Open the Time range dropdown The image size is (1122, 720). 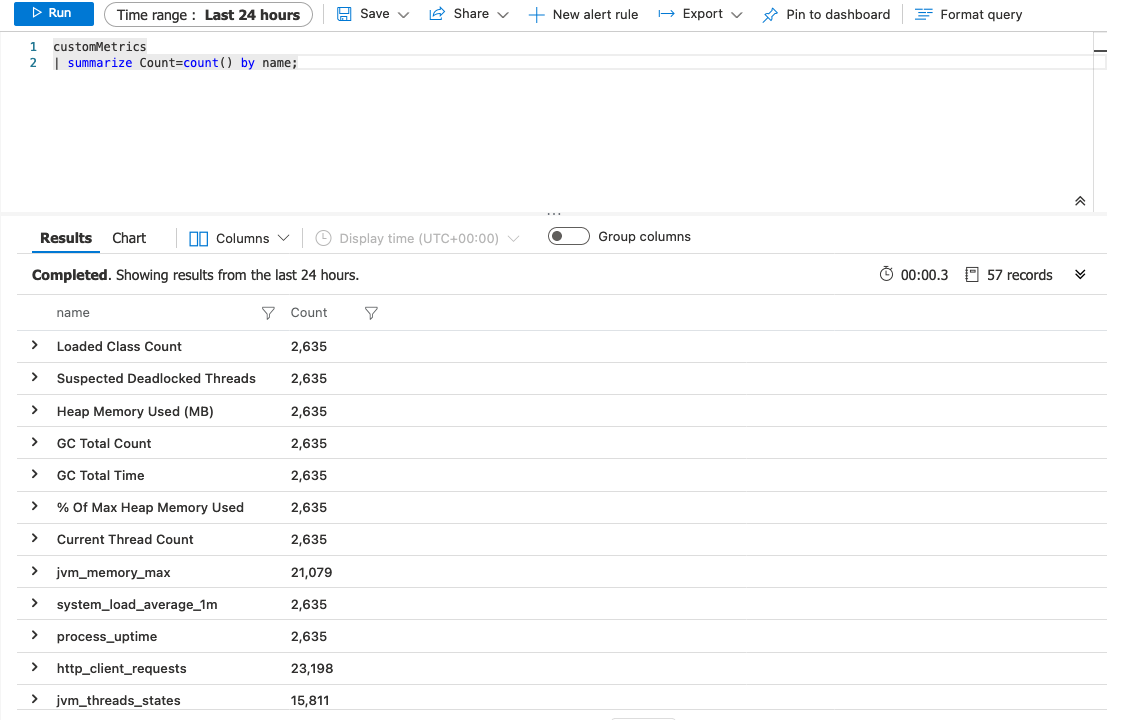tap(208, 15)
